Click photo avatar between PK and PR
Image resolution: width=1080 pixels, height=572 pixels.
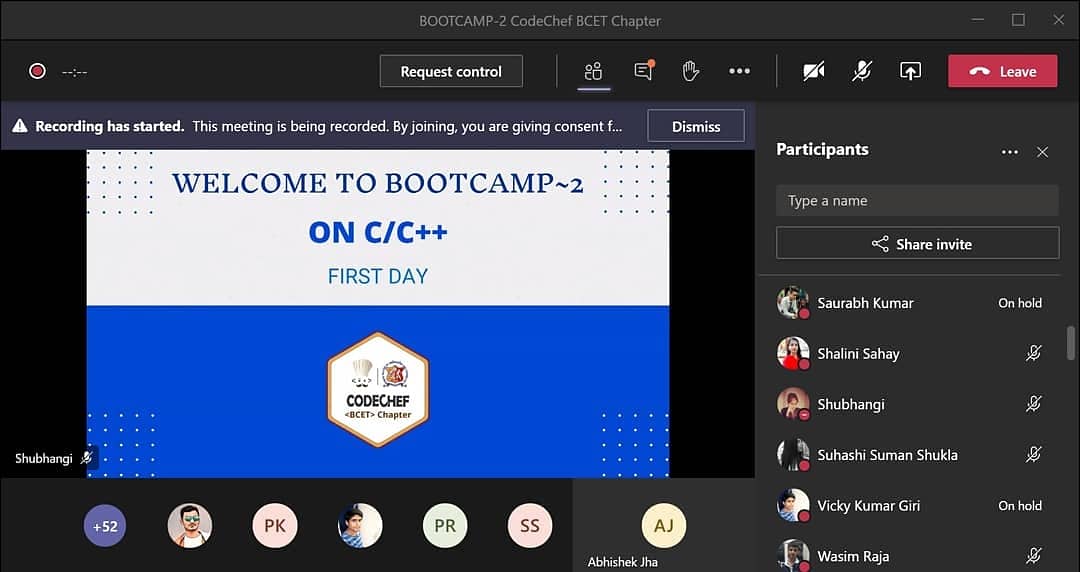[x=360, y=526]
